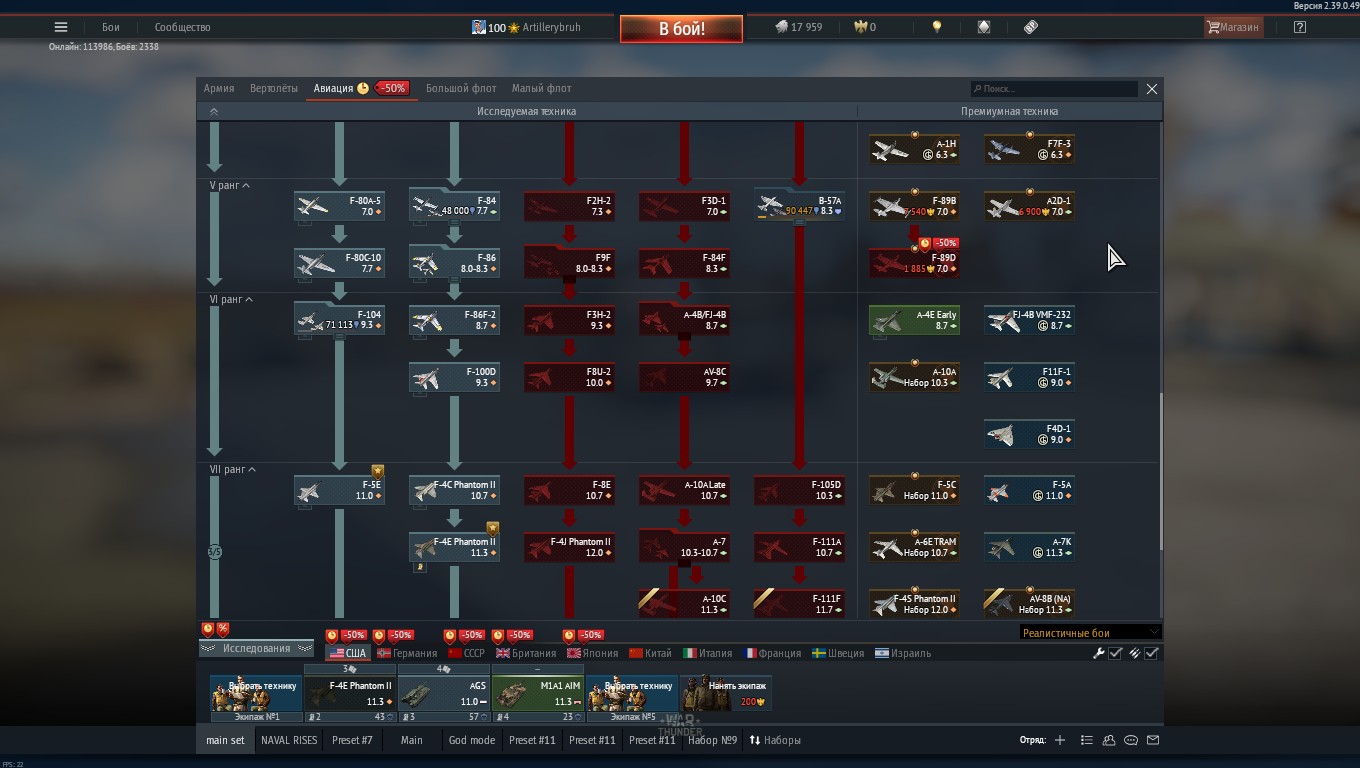The width and height of the screenshot is (1360, 768).
Task: Click the ammo auto-refill stripes icon
Action: tap(1135, 653)
